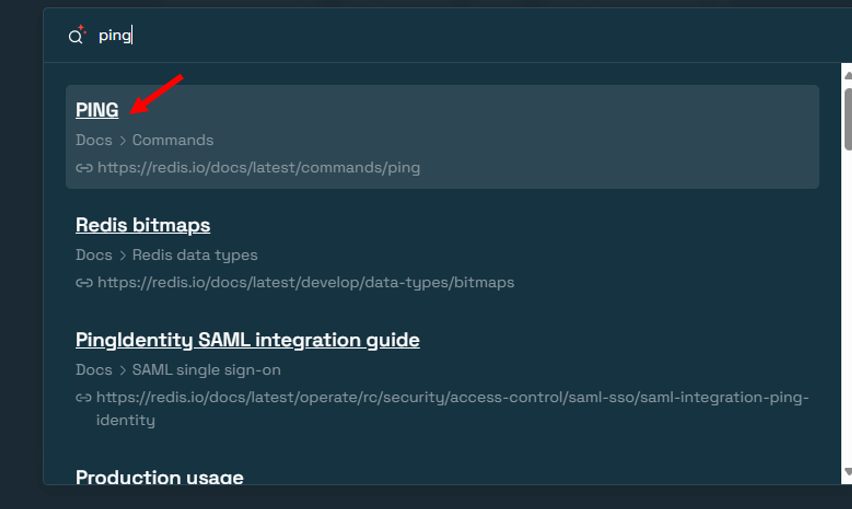Click the breadcrumb chevron before Commands
This screenshot has height=509, width=852.
[122, 141]
